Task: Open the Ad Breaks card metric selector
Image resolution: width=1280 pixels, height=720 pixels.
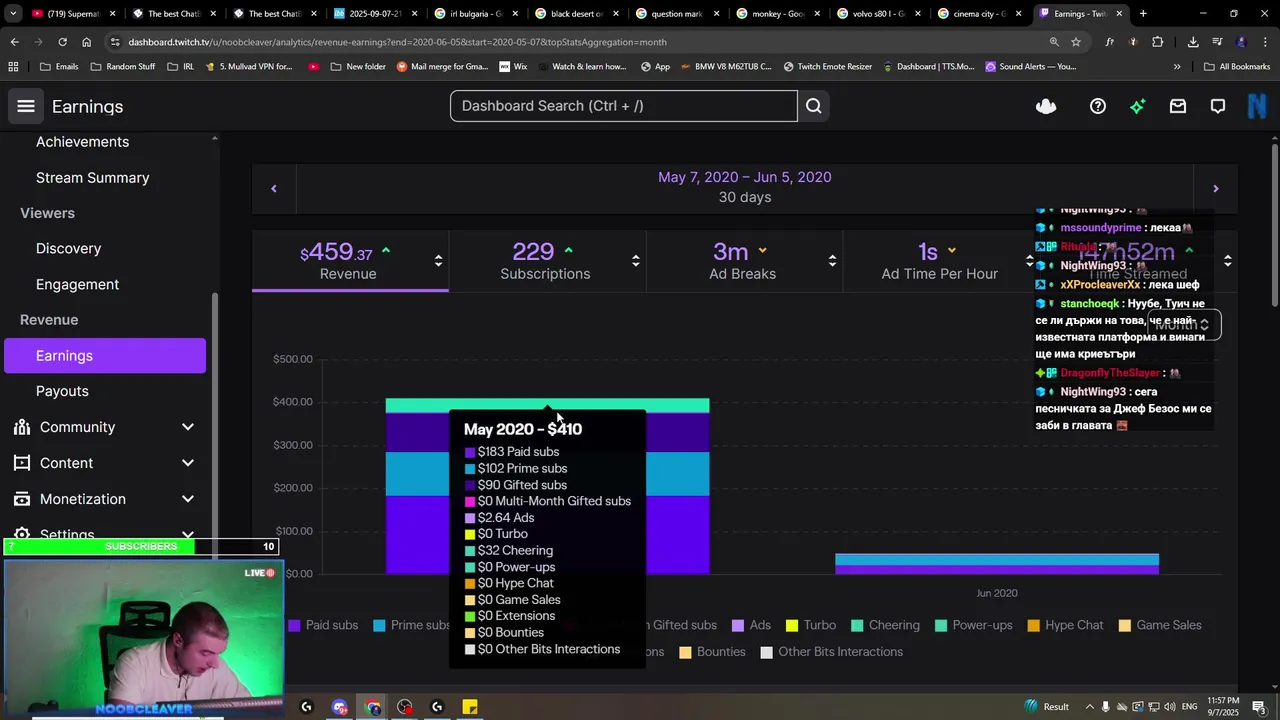Action: tap(832, 261)
